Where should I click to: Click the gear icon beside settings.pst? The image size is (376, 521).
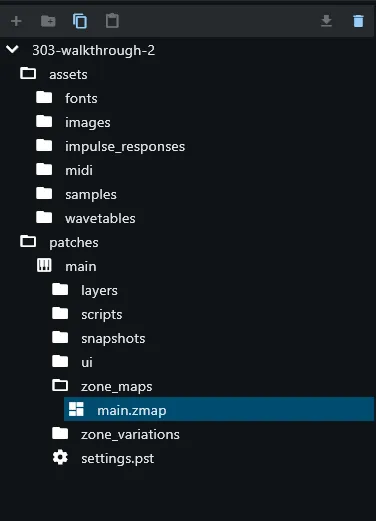(x=60, y=458)
